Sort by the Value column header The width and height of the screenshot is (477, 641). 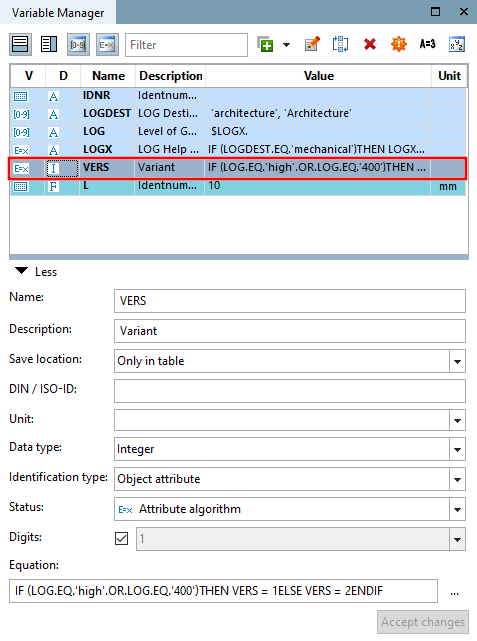pyautogui.click(x=318, y=76)
